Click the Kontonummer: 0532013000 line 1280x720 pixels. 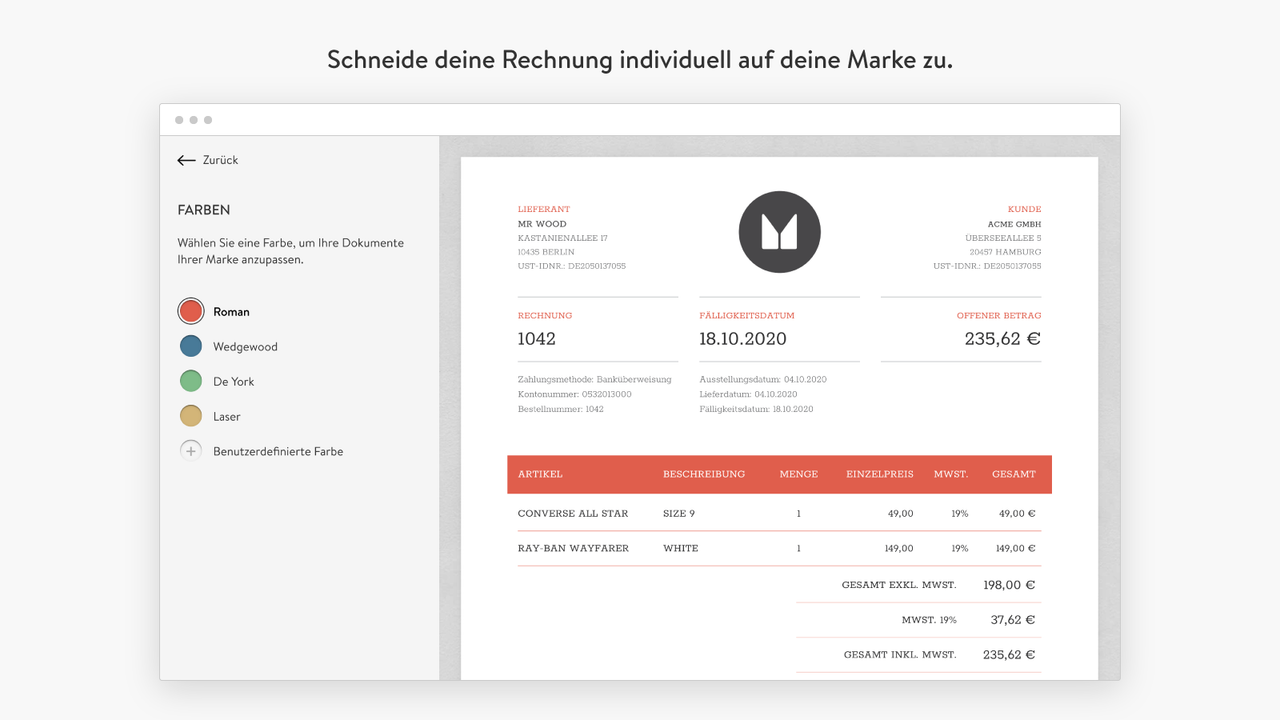pyautogui.click(x=575, y=395)
